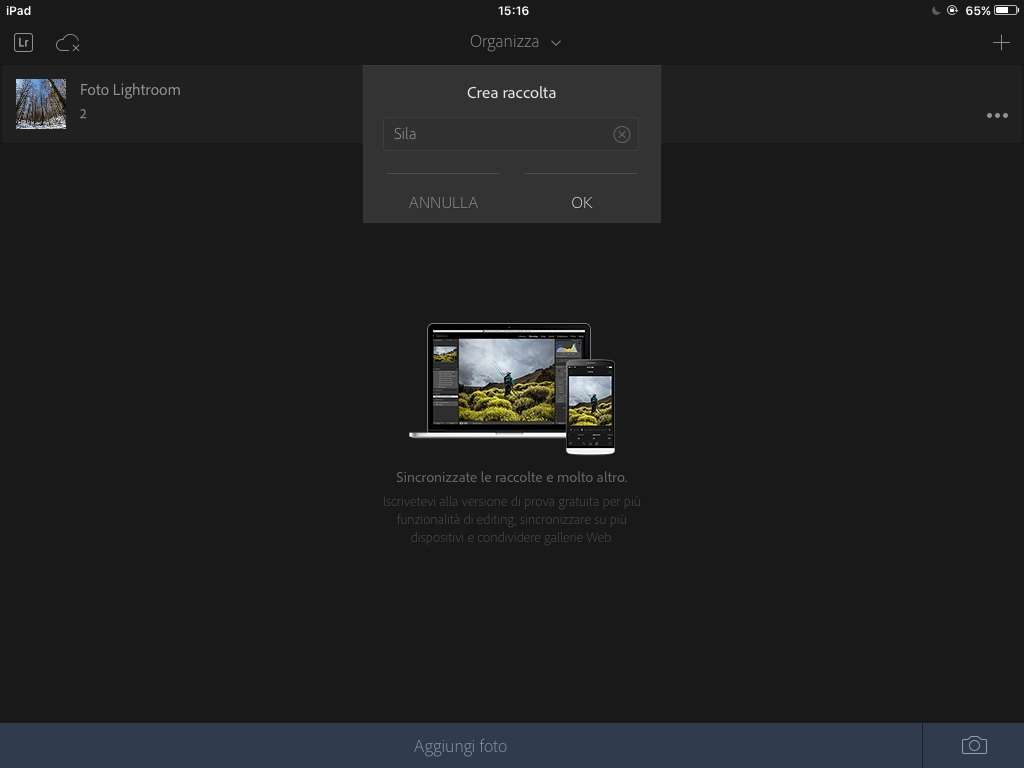Tap the rotation lock status icon
The image size is (1024, 768).
coord(952,10)
